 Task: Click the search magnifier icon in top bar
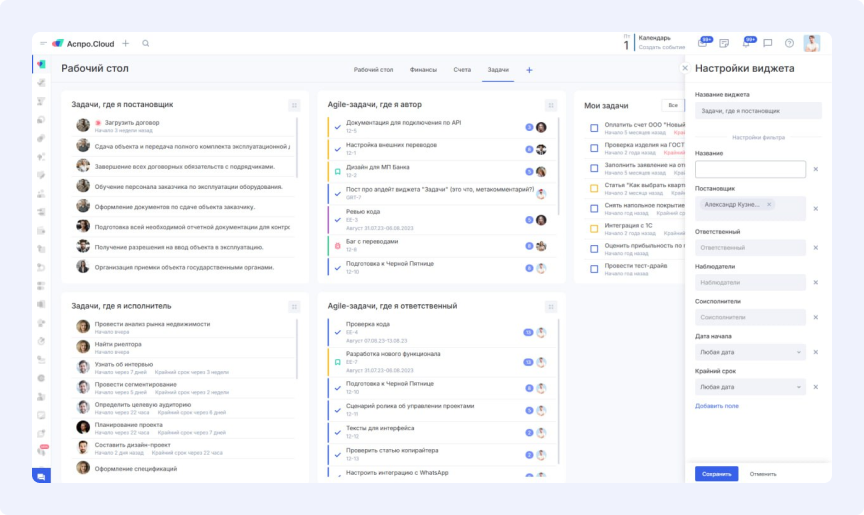click(146, 44)
